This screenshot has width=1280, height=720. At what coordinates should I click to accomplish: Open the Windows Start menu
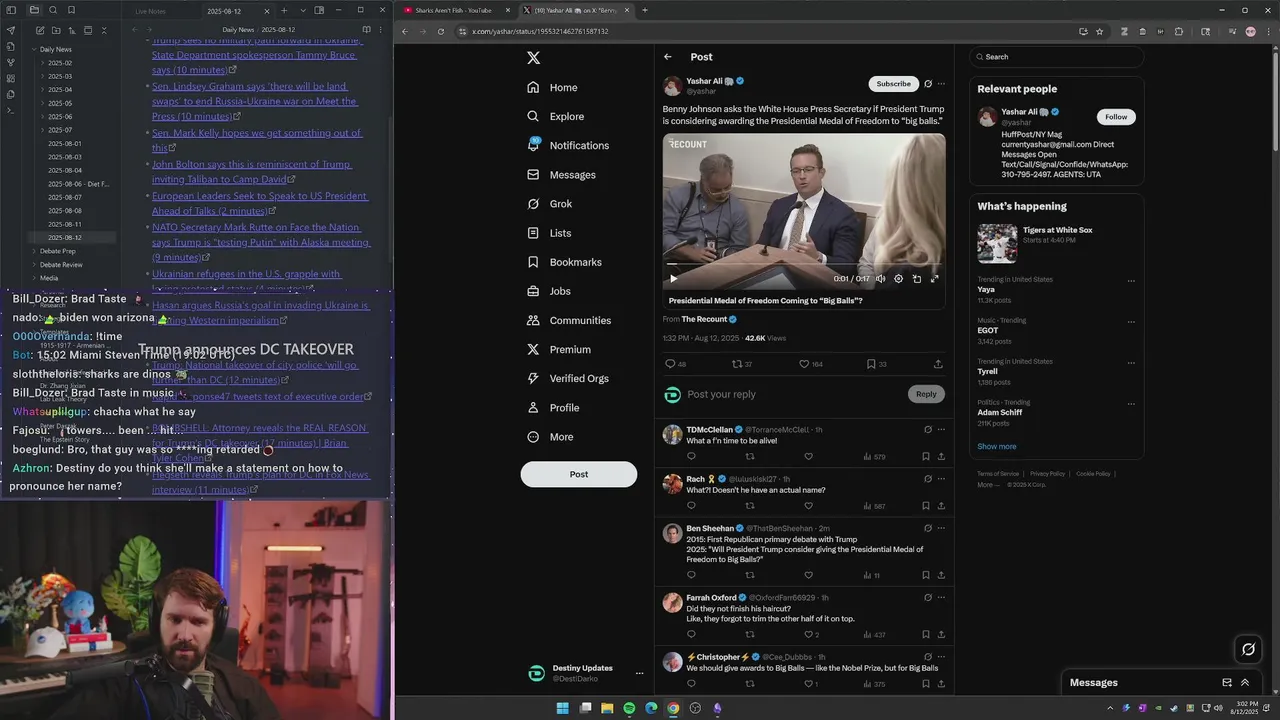[x=562, y=708]
